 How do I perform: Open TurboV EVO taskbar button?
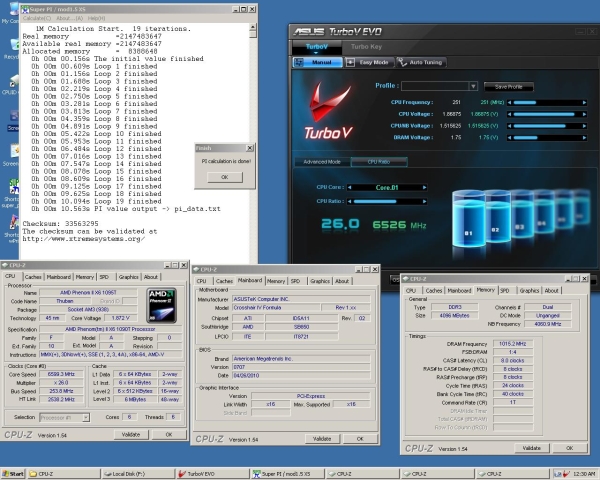click(x=212, y=474)
